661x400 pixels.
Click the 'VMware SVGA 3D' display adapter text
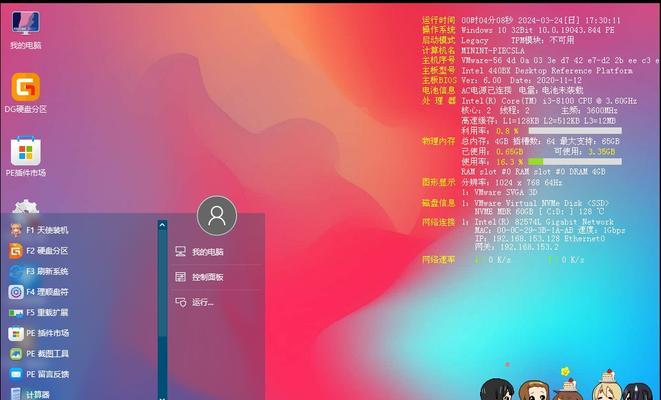point(505,192)
